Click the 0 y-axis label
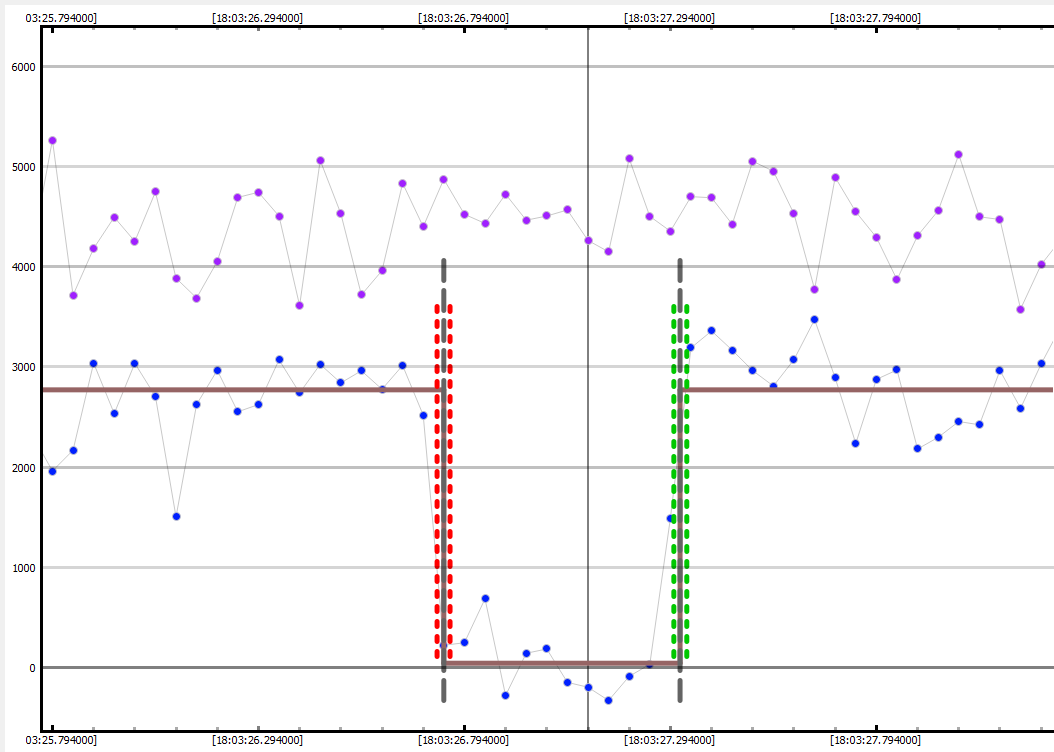1054x752 pixels. tap(32, 669)
